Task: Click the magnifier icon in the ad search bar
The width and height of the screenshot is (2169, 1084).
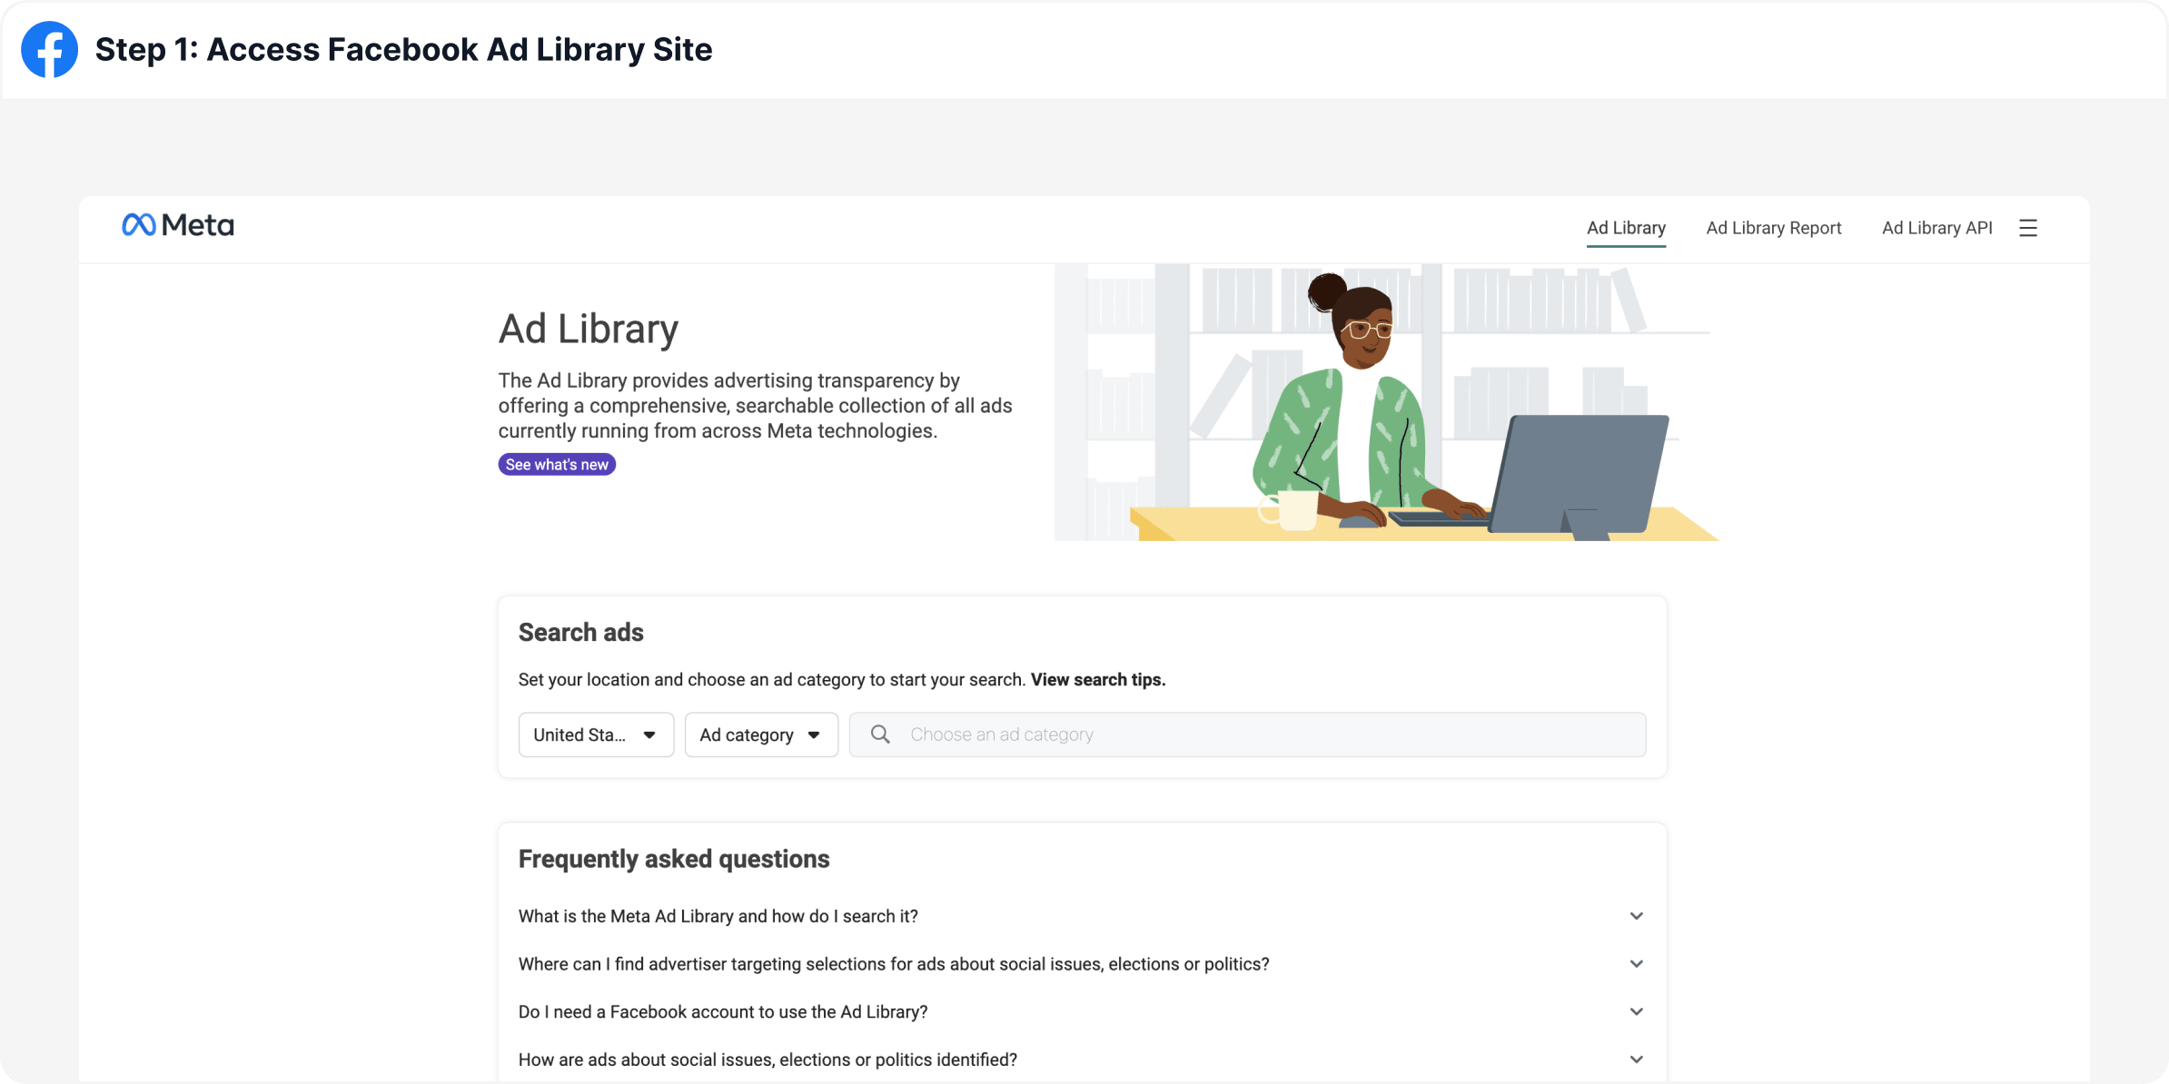Action: [880, 733]
